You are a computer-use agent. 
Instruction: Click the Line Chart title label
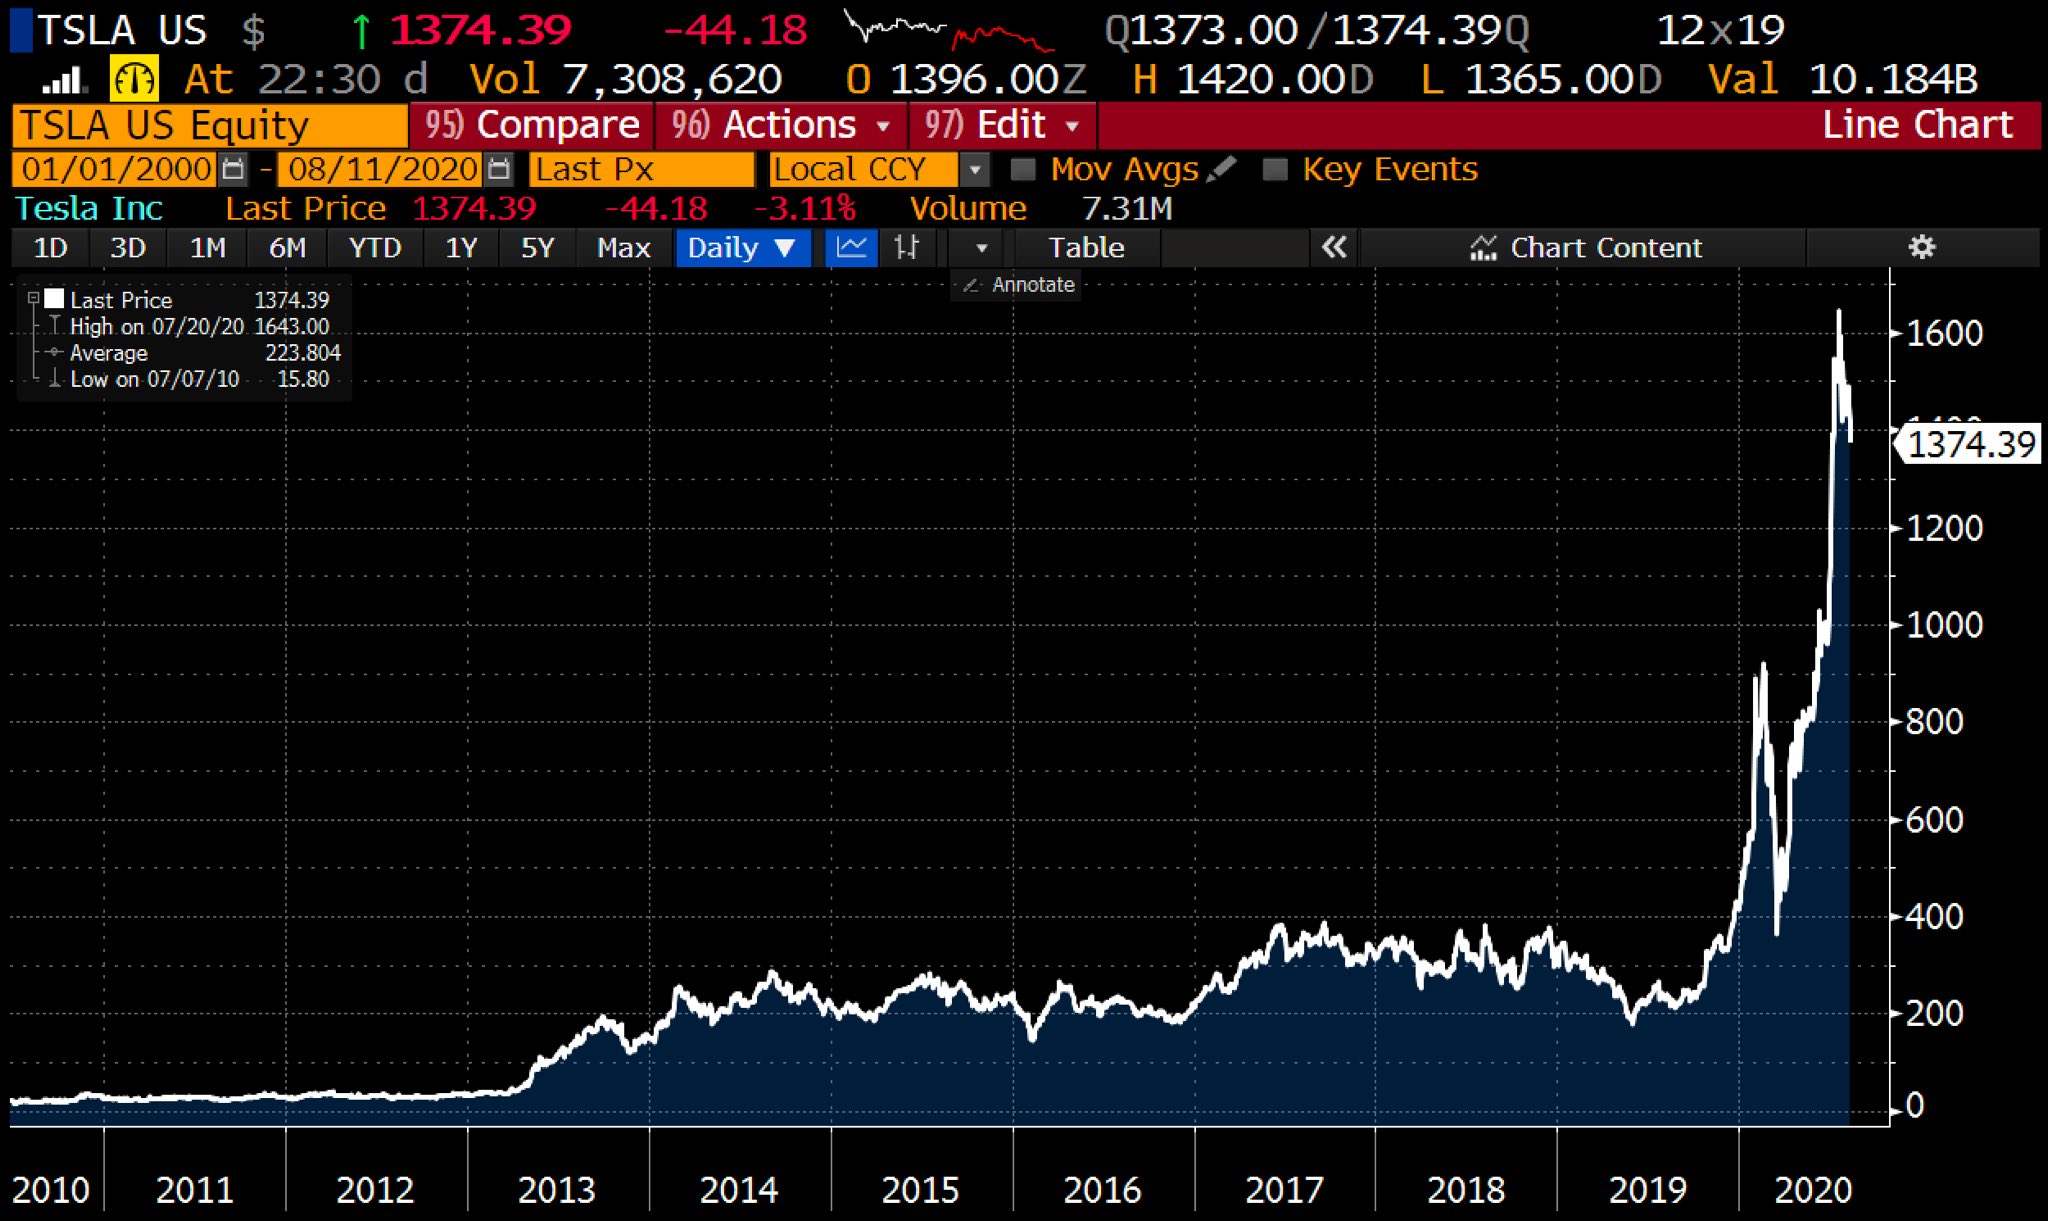[x=1917, y=125]
